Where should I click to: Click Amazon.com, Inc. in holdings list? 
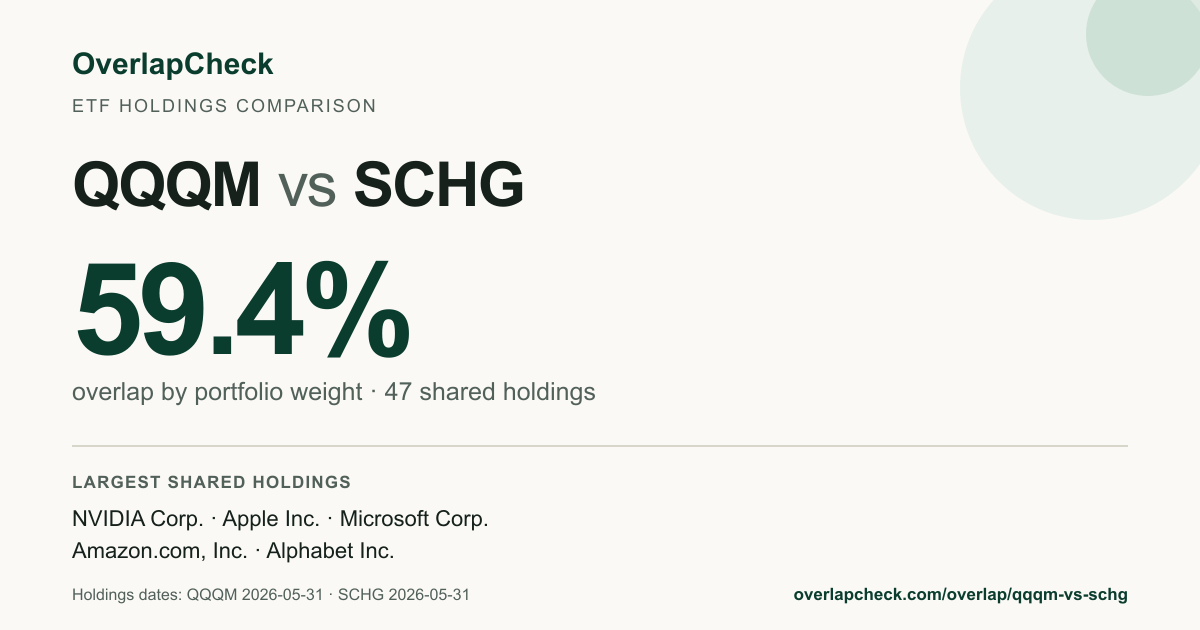tap(159, 551)
